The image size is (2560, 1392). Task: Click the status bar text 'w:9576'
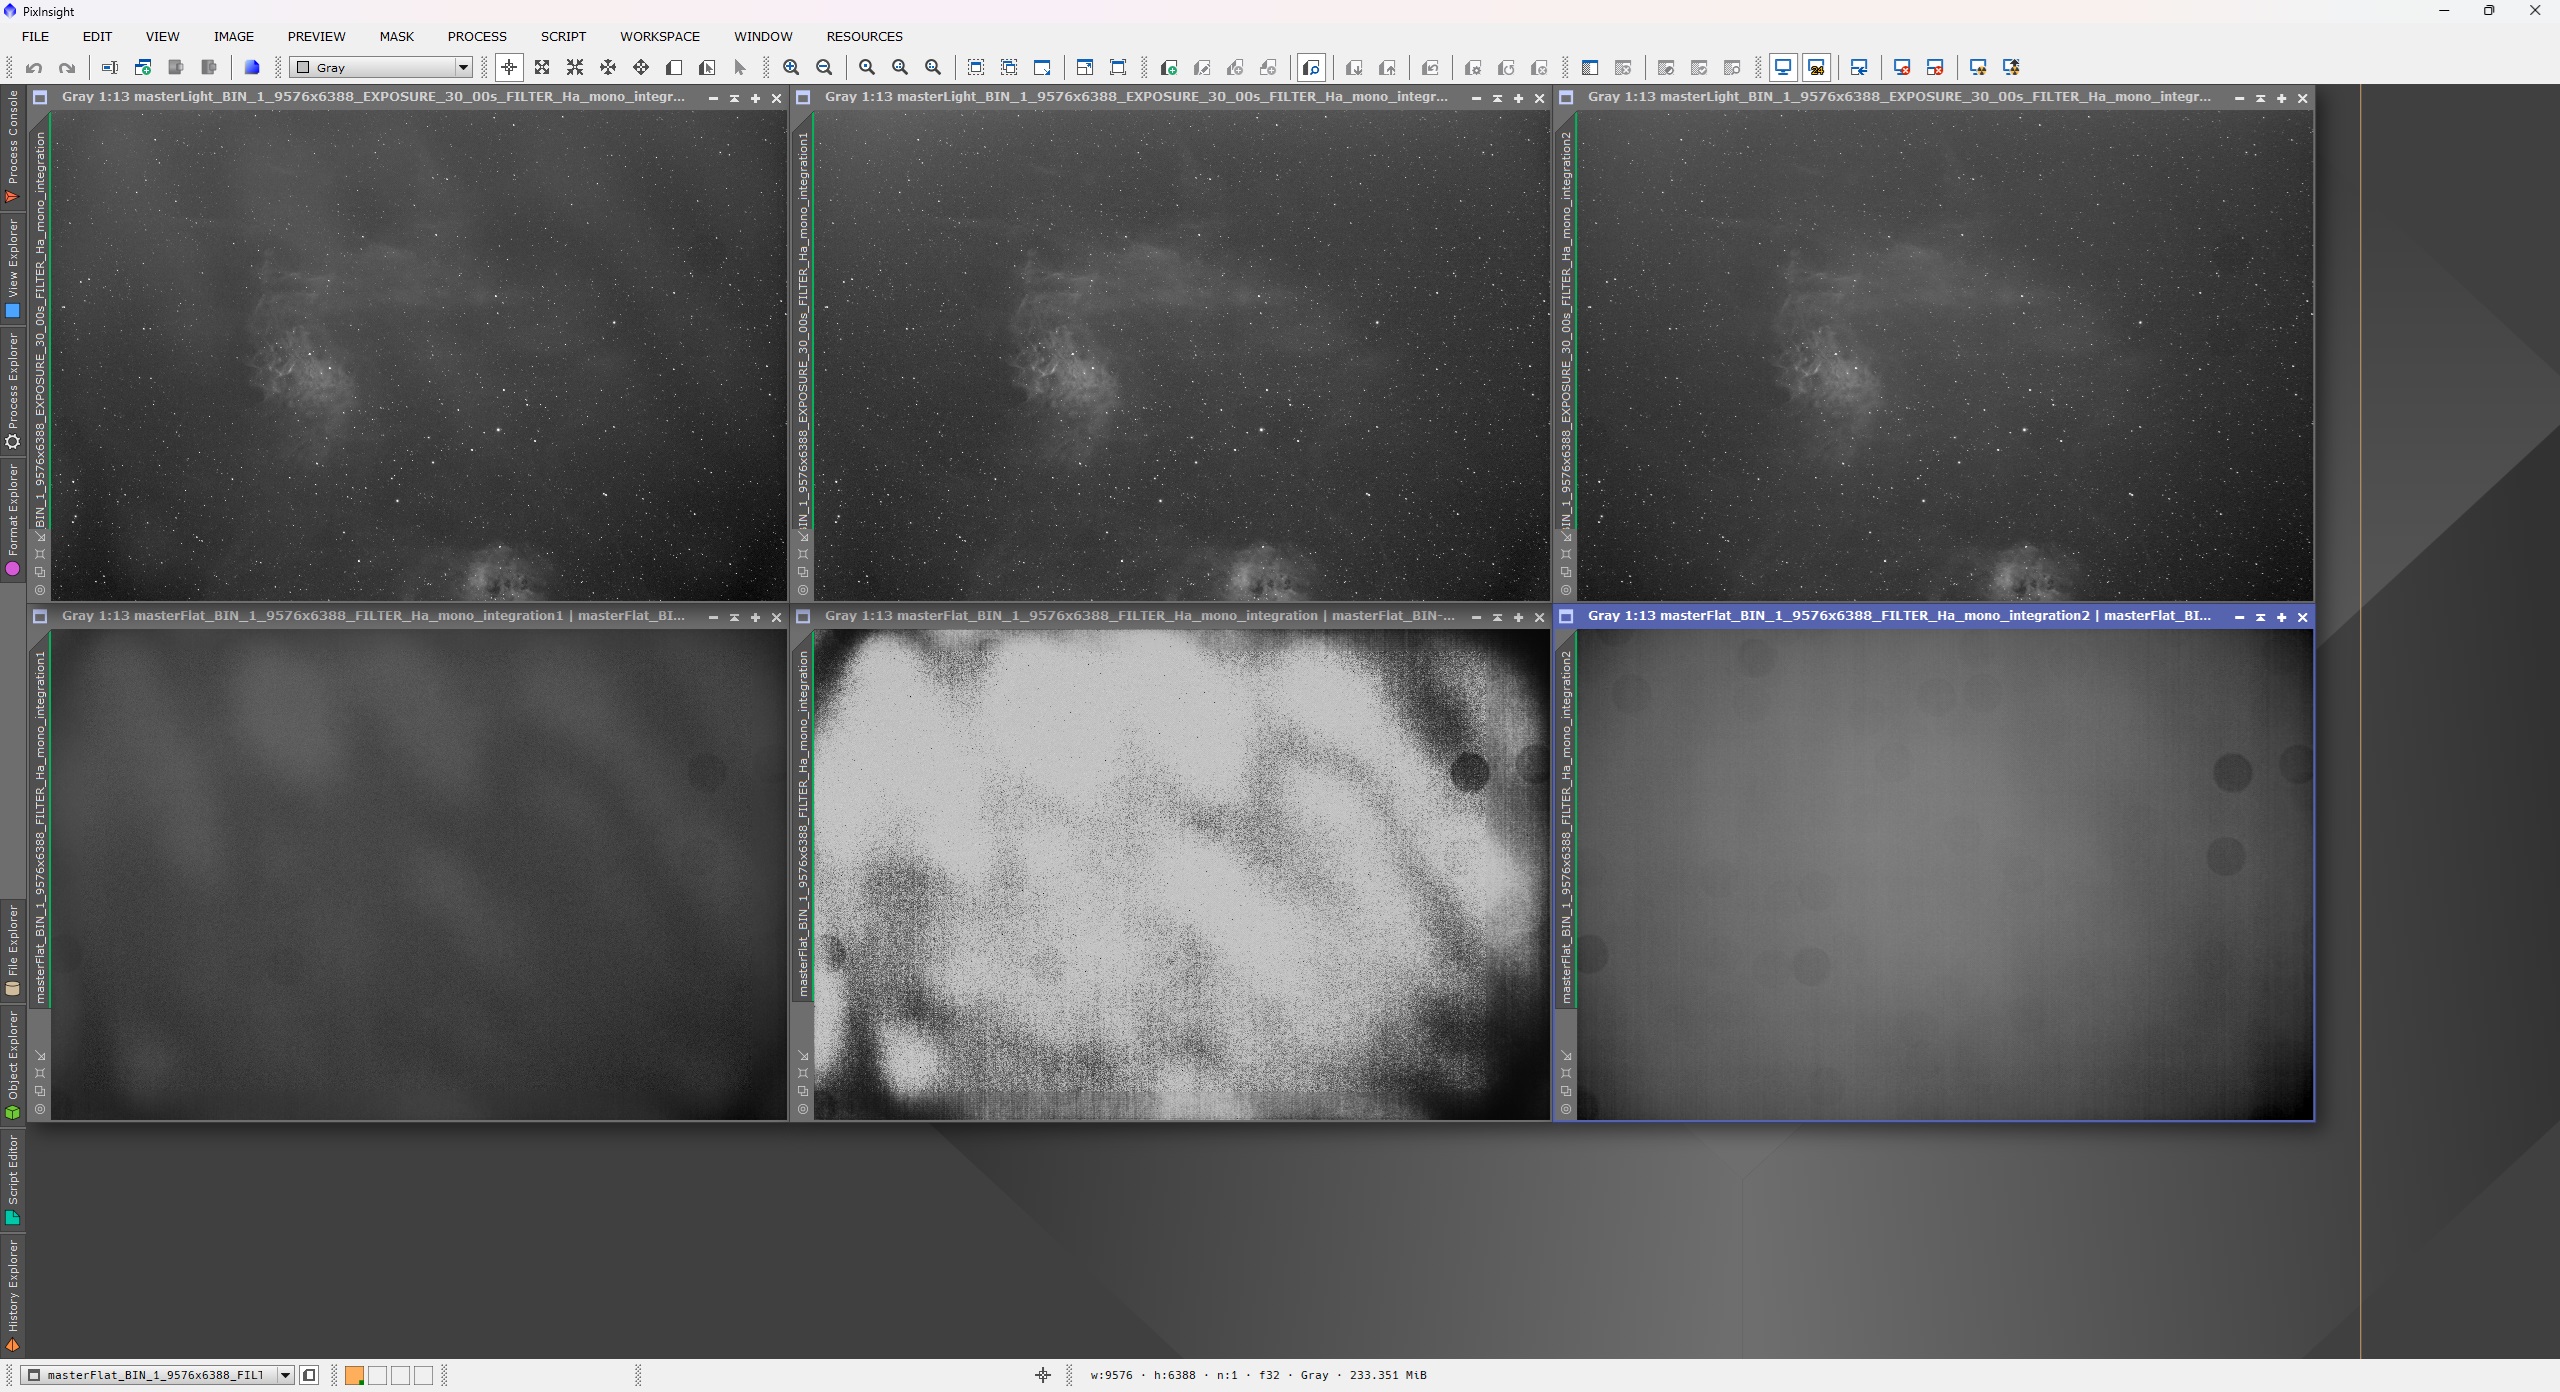[x=1111, y=1375]
